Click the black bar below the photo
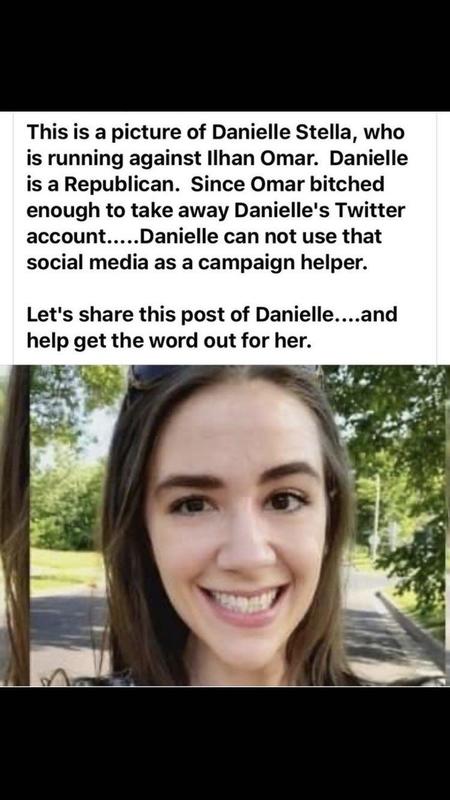Screen dimensions: 450x800 coord(225,743)
